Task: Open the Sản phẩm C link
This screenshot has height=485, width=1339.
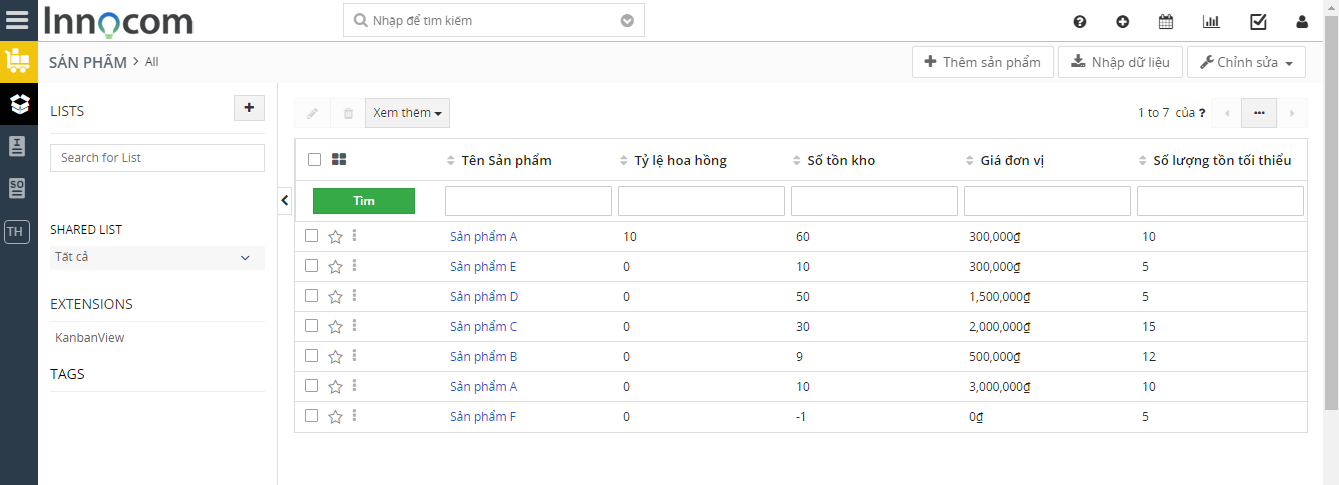Action: tap(484, 326)
